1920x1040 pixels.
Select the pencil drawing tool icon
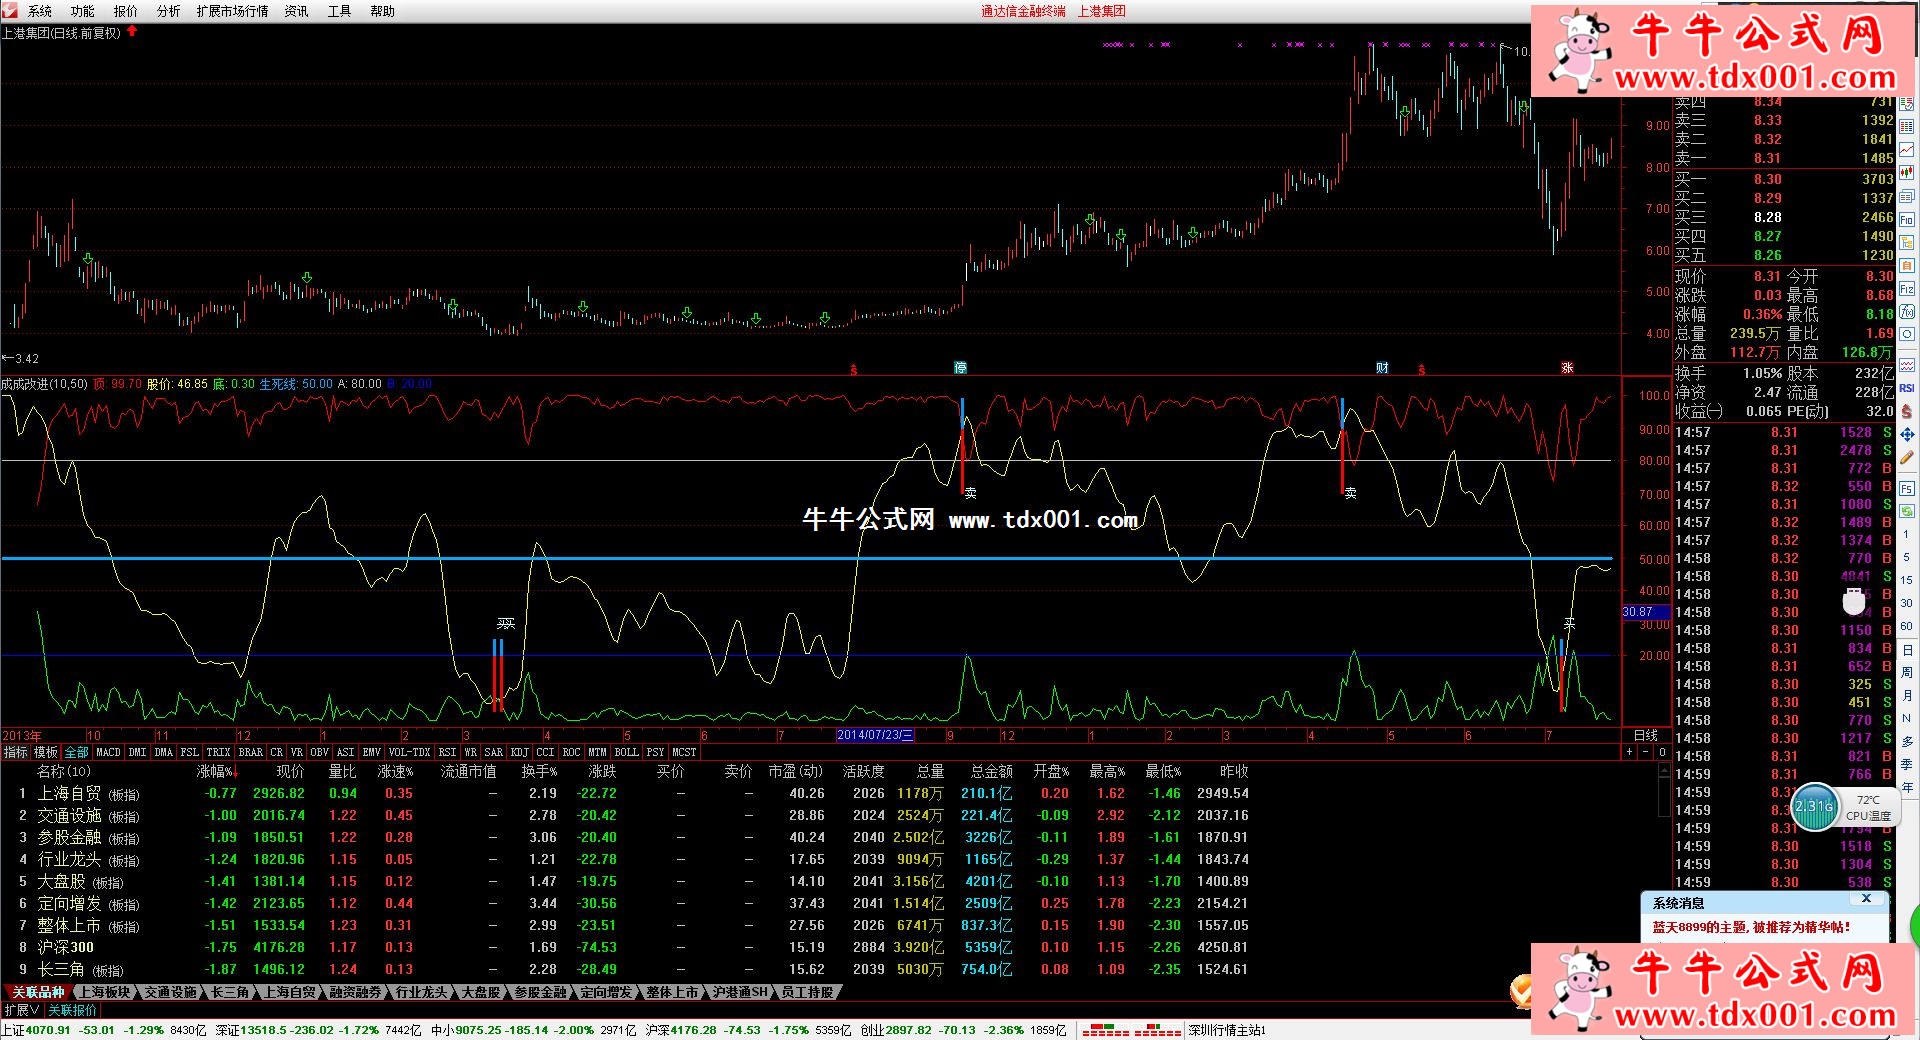pos(1907,457)
